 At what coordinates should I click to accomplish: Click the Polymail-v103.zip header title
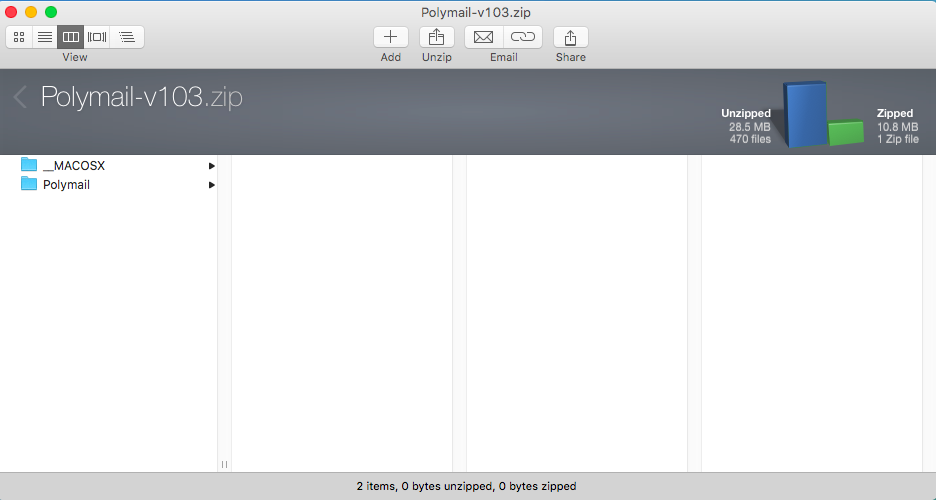141,97
